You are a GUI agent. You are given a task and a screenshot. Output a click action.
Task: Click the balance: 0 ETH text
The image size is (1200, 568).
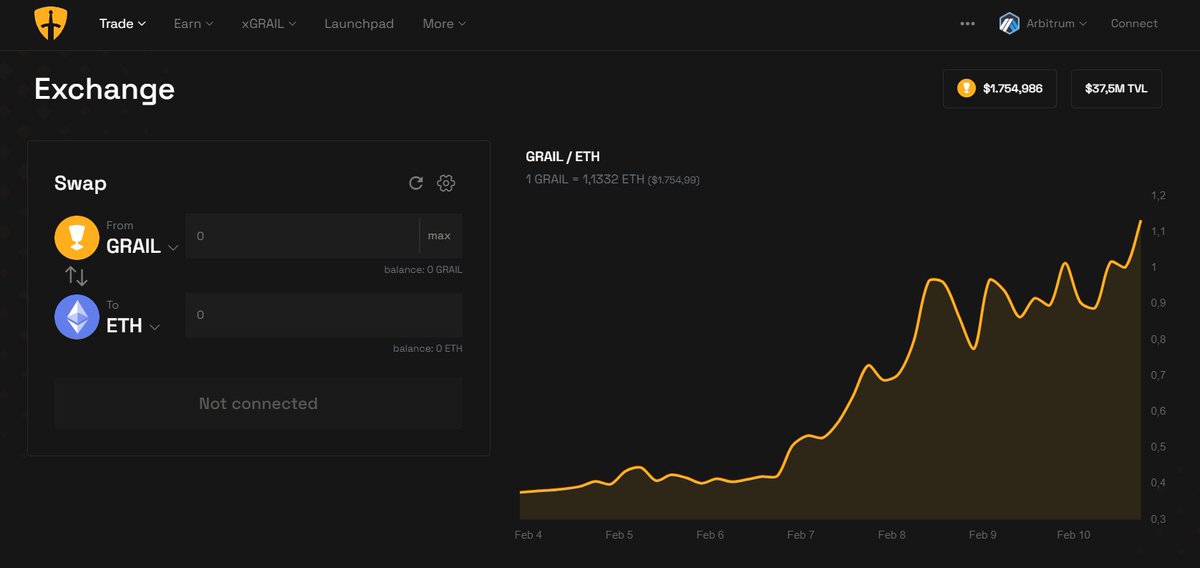tap(428, 349)
